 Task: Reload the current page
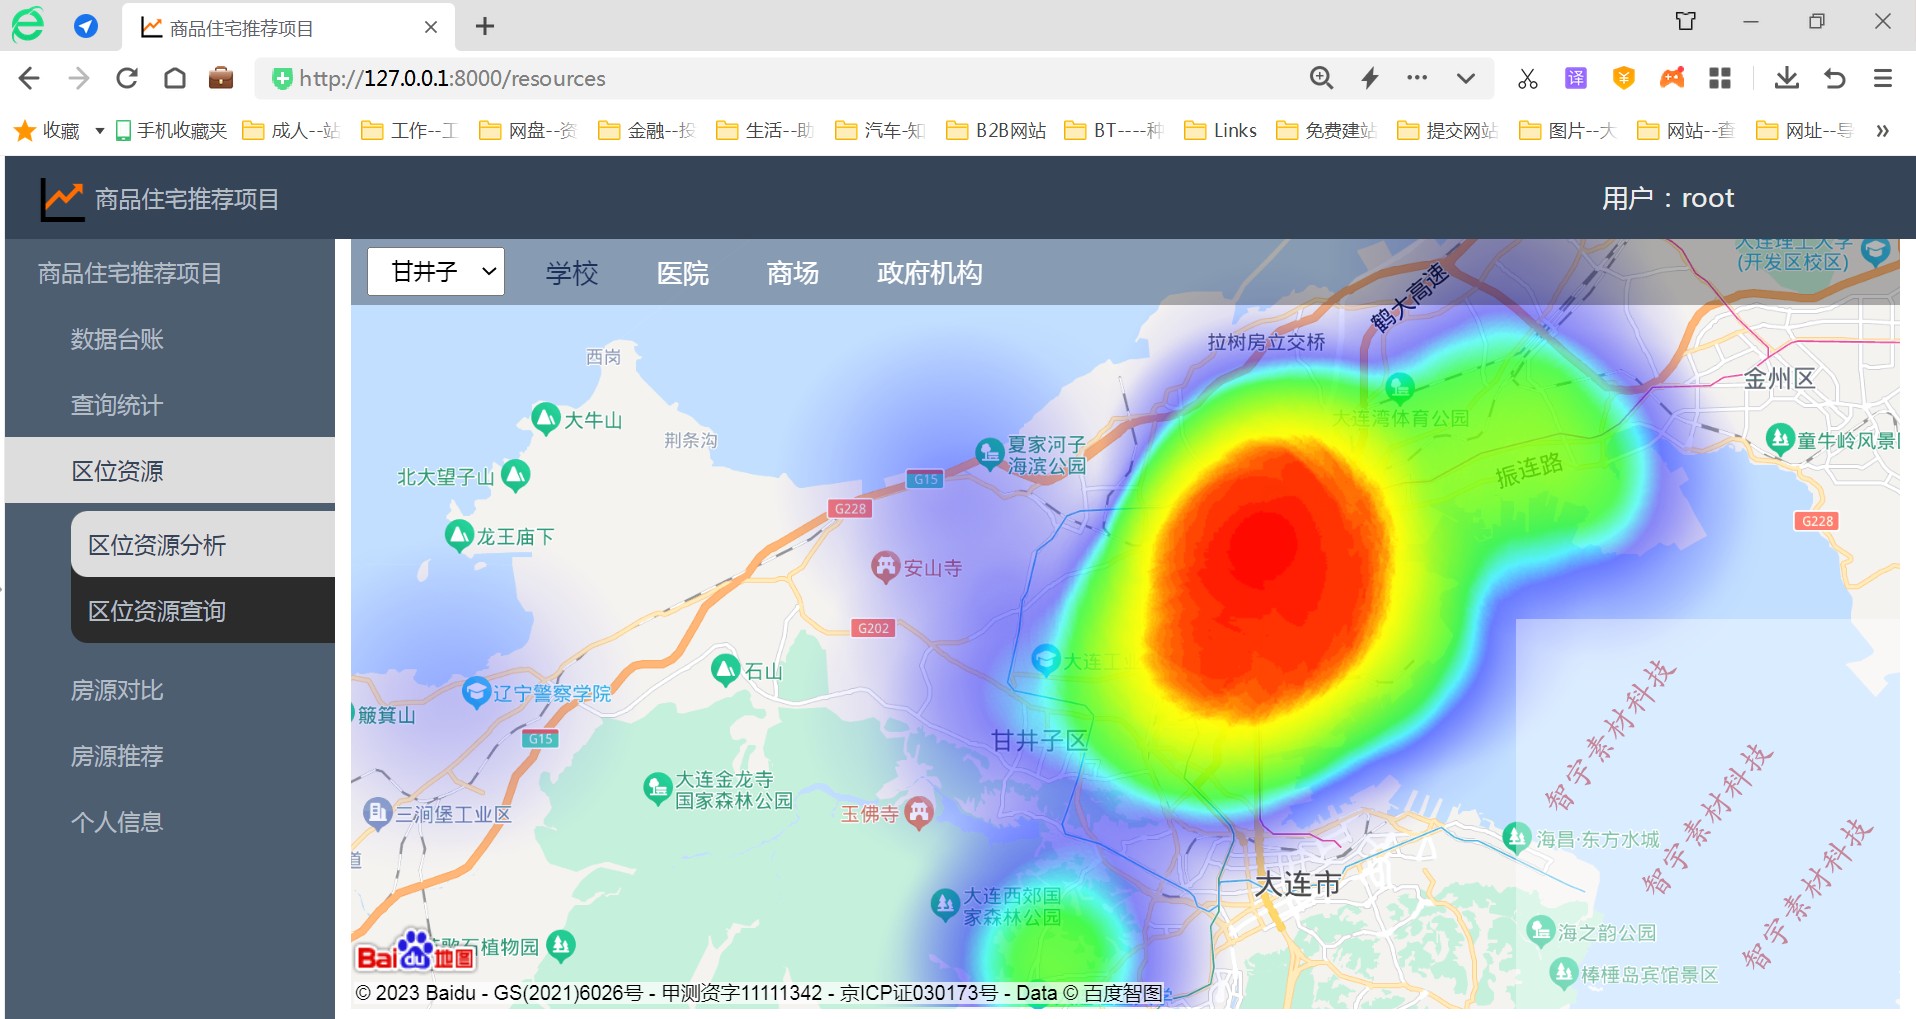pos(127,78)
